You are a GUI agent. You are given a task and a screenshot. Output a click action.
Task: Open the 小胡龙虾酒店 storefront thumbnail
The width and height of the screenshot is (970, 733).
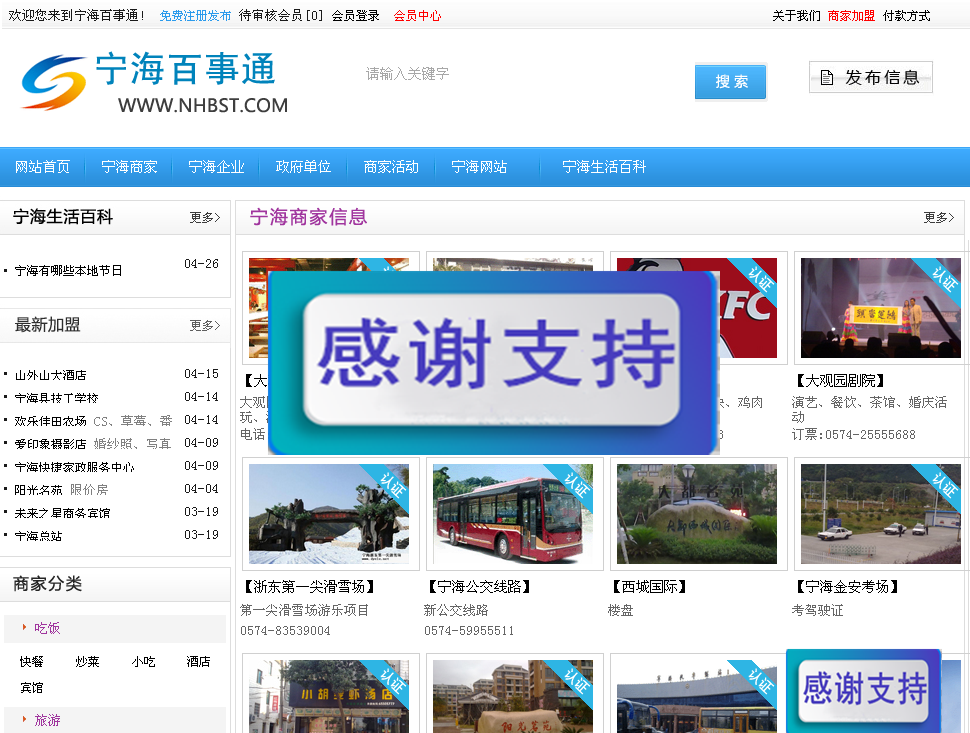click(x=329, y=697)
